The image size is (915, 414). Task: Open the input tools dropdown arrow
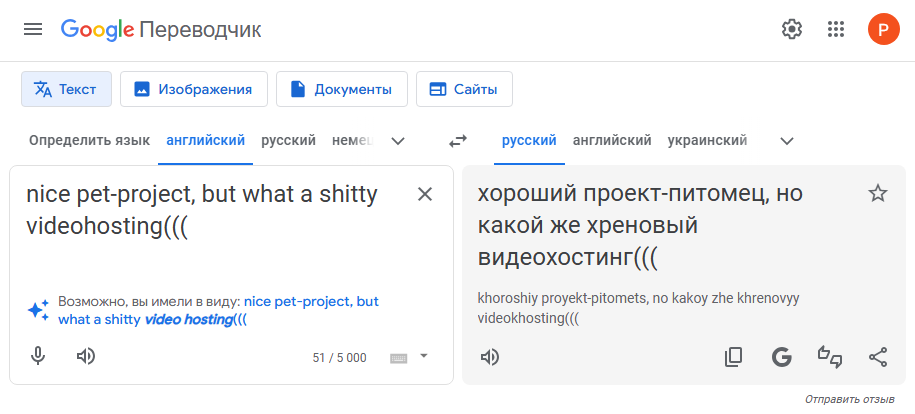point(424,356)
